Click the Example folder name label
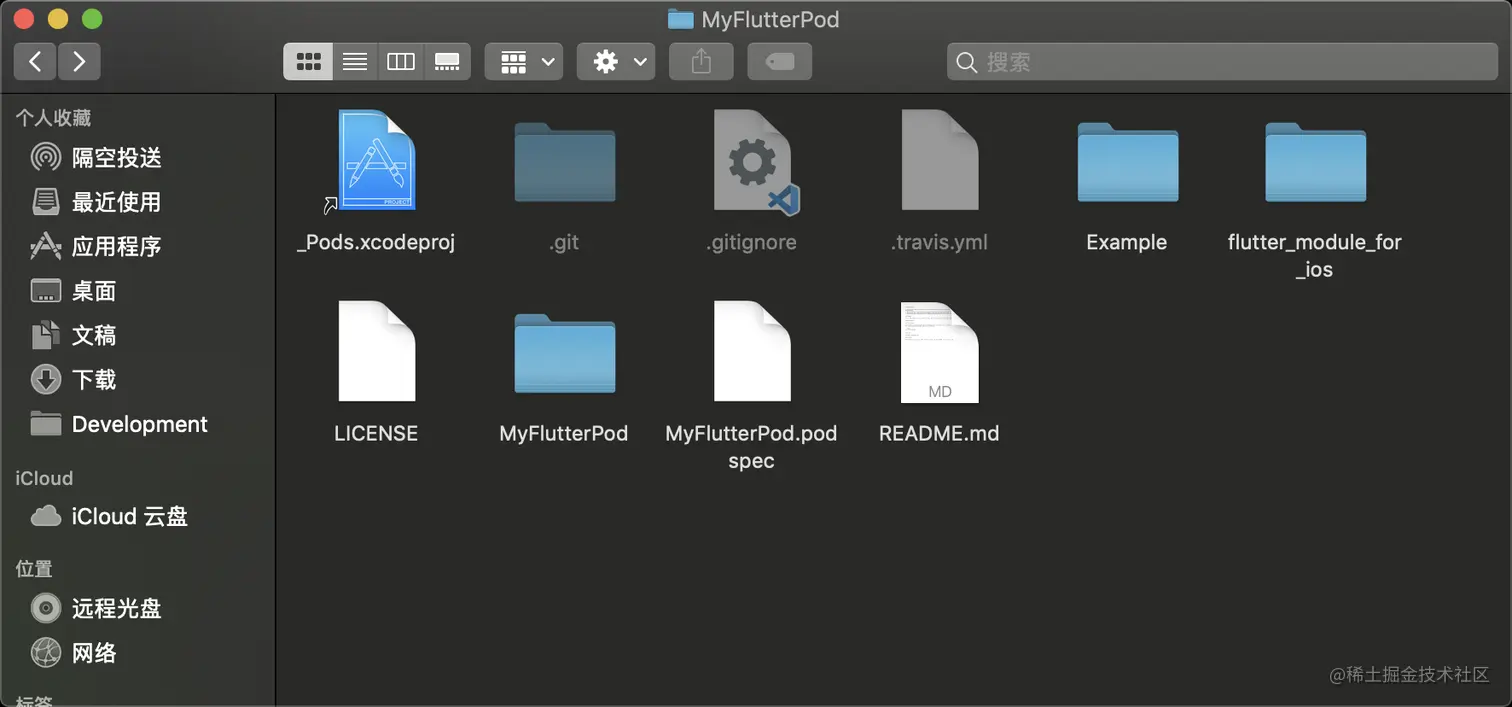 click(1127, 242)
